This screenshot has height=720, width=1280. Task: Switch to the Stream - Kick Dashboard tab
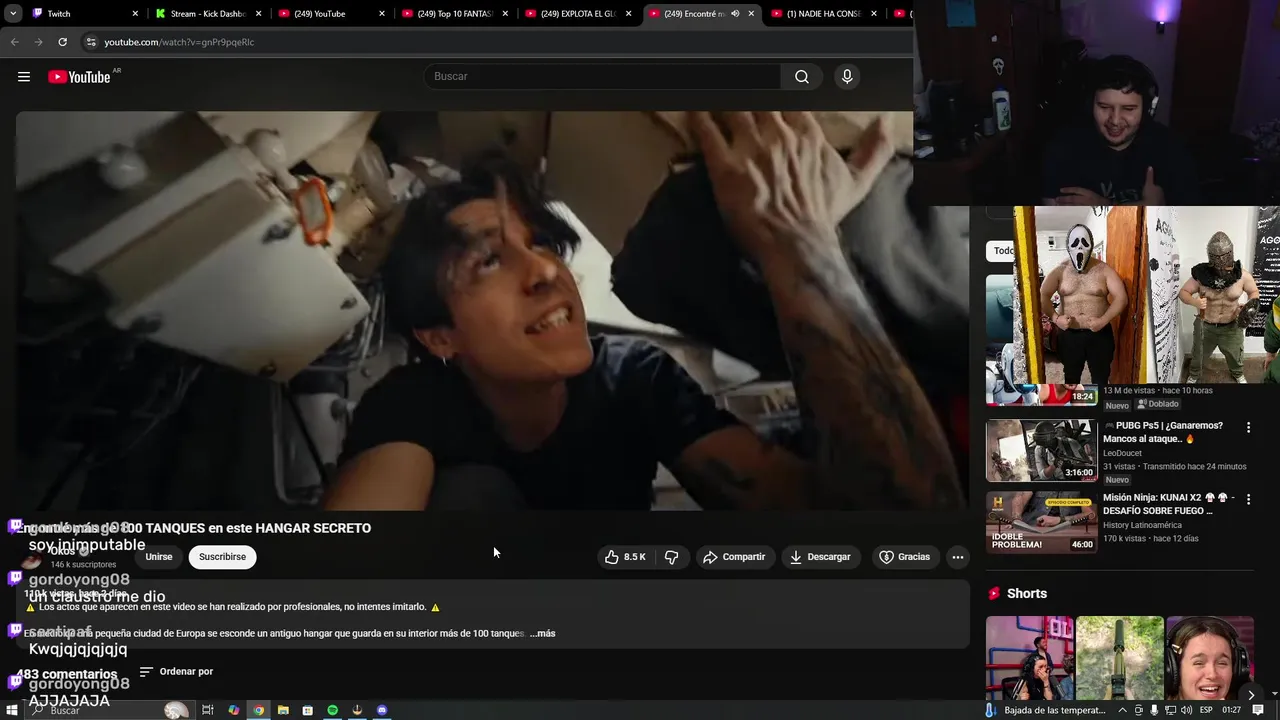208,14
